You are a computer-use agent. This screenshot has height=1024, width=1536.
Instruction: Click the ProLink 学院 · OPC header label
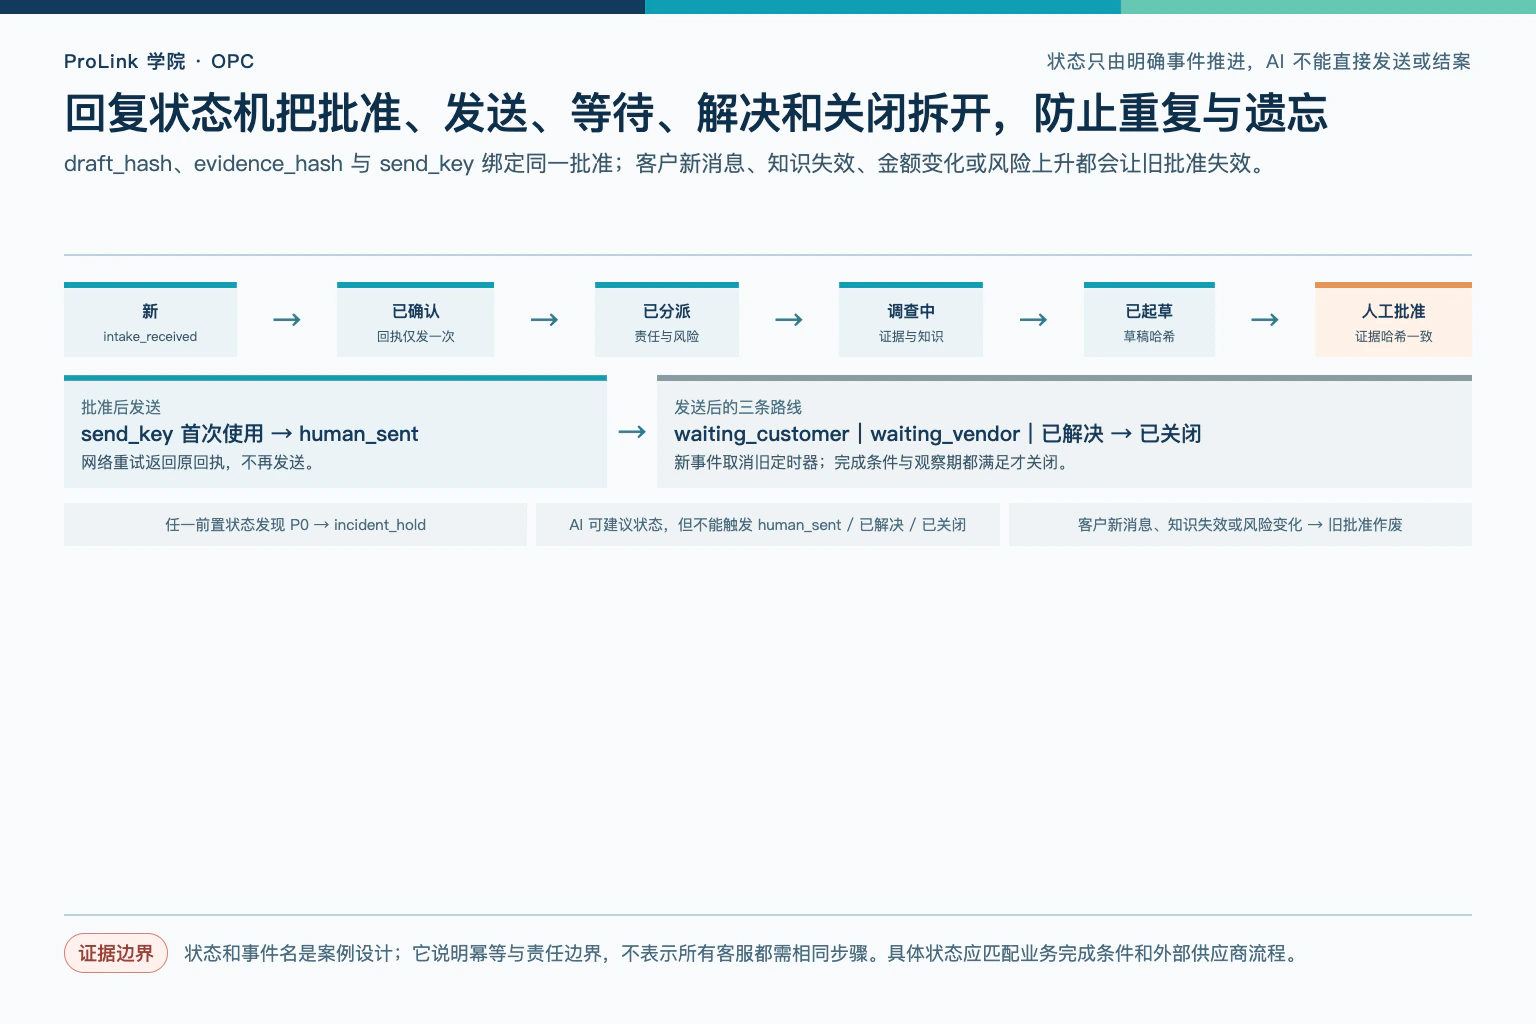tap(159, 61)
